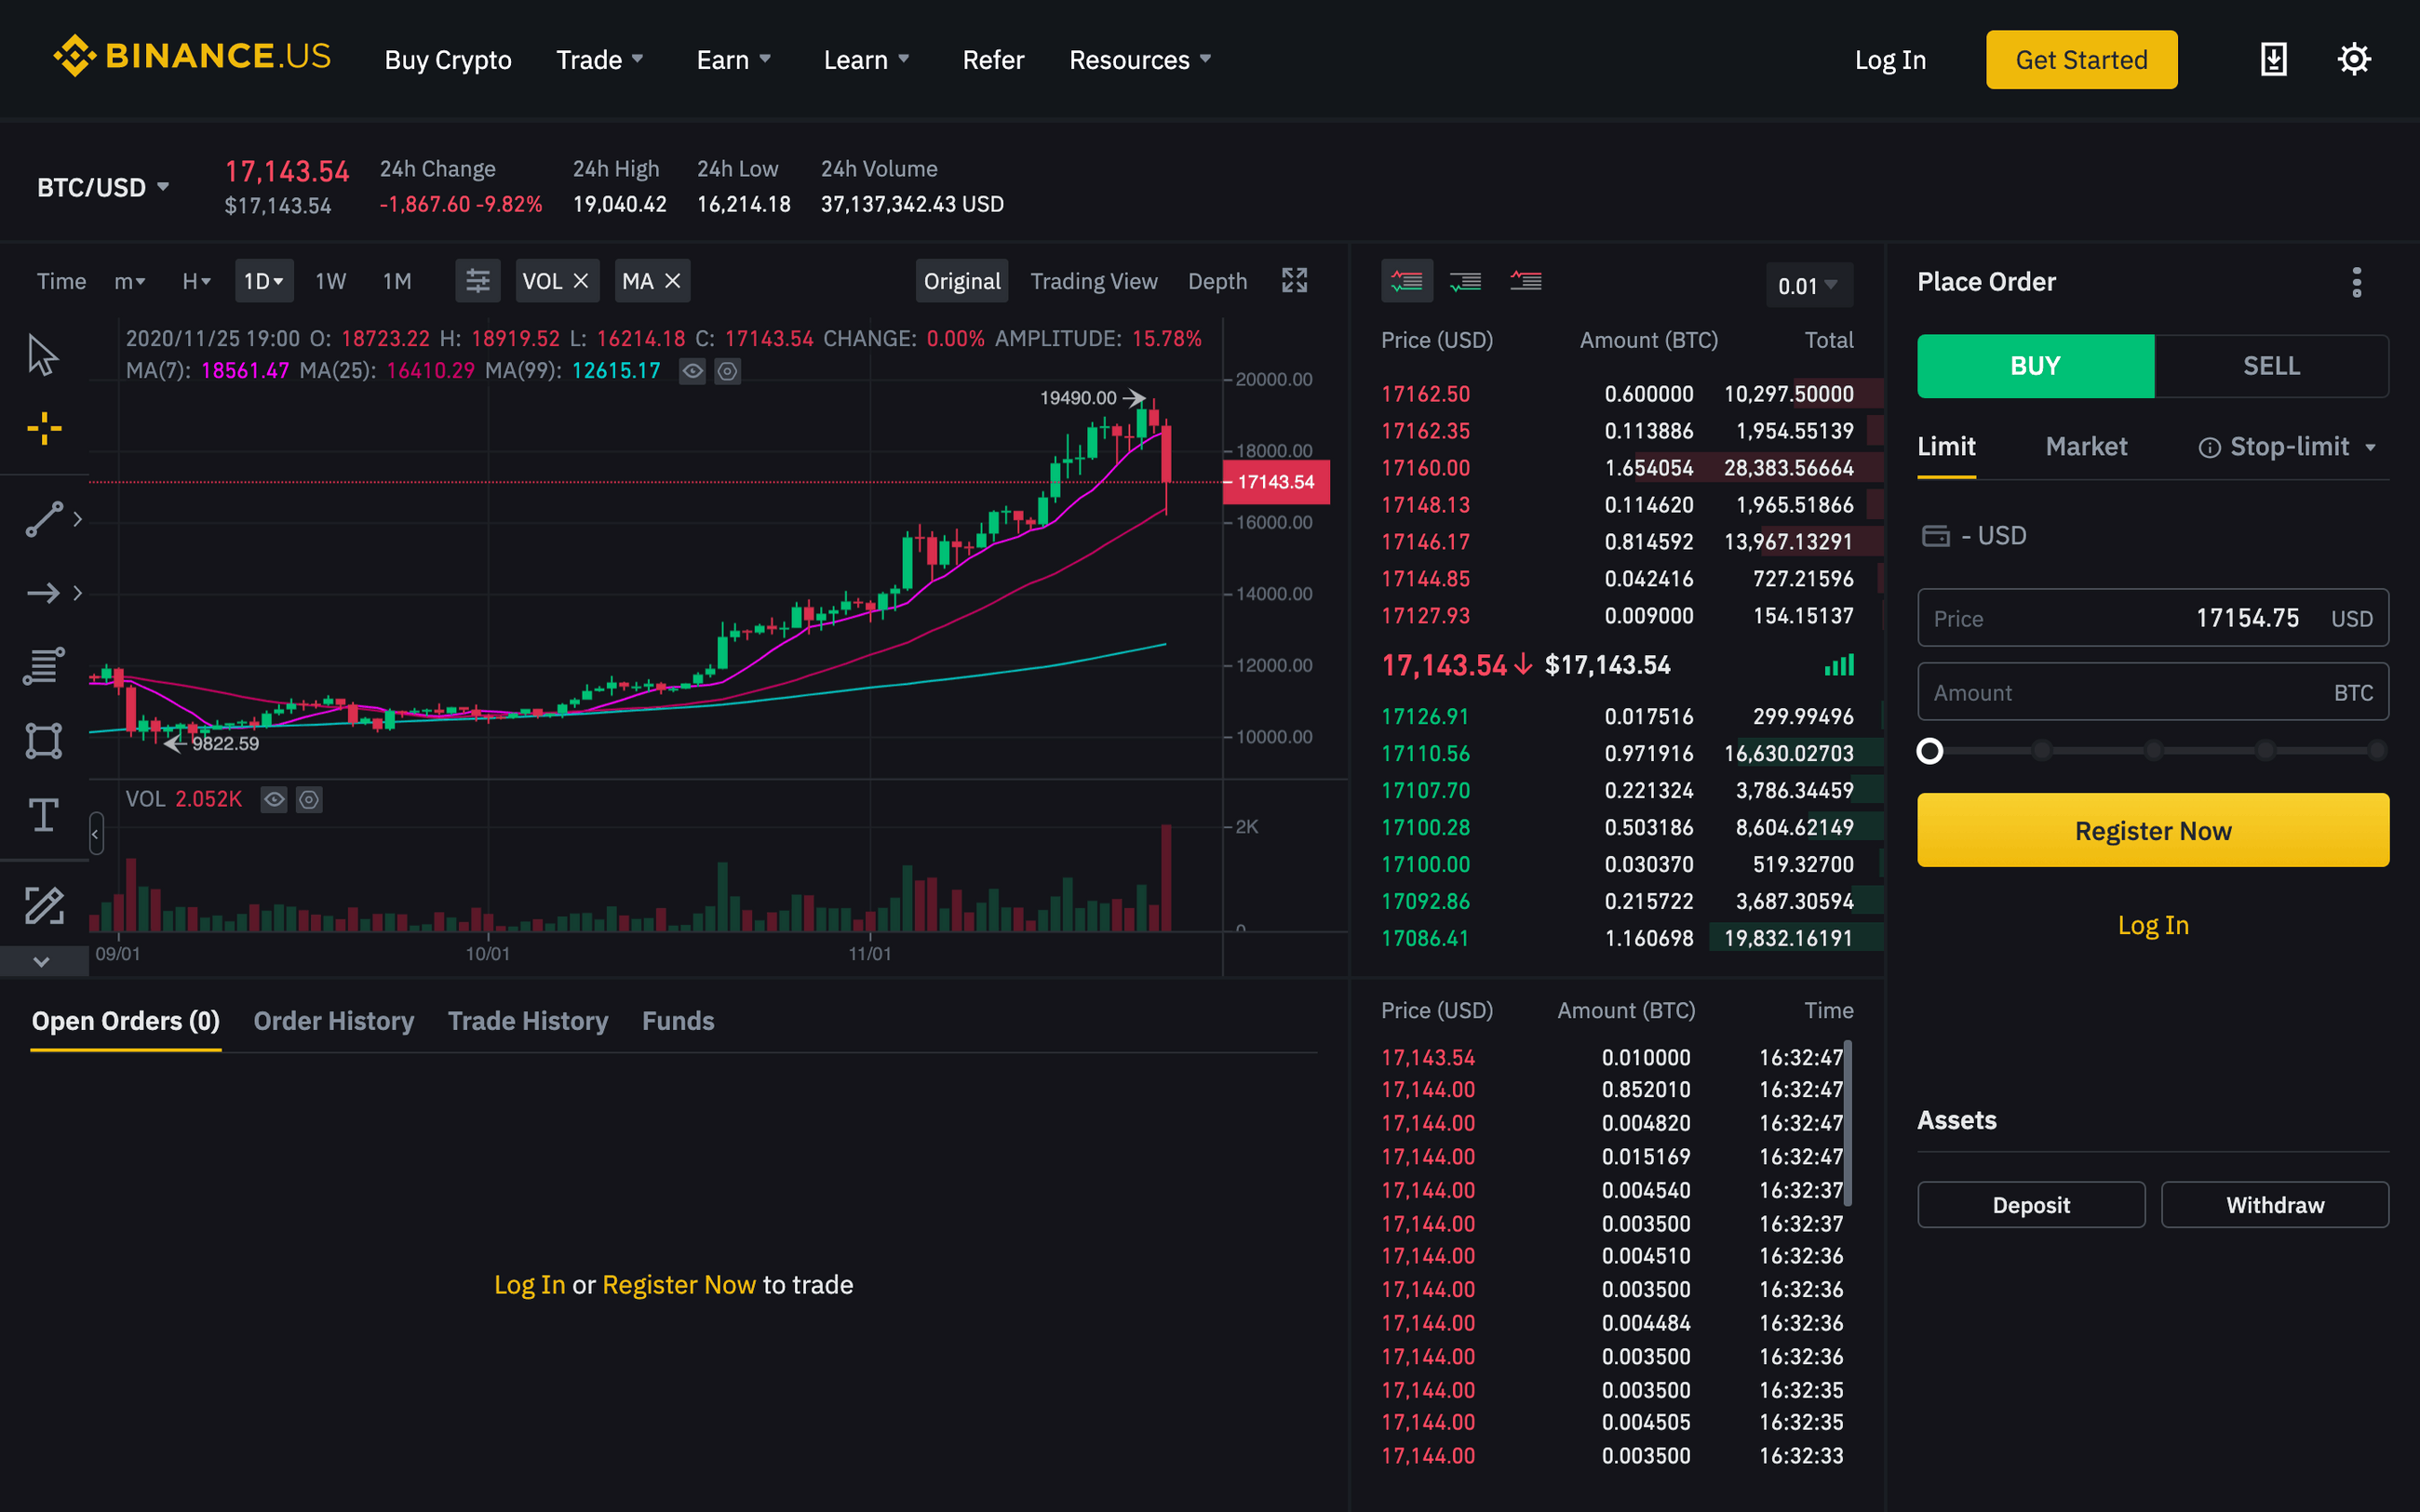Click the Stop-limit info icon
Image resolution: width=2420 pixels, height=1512 pixels.
[2209, 447]
